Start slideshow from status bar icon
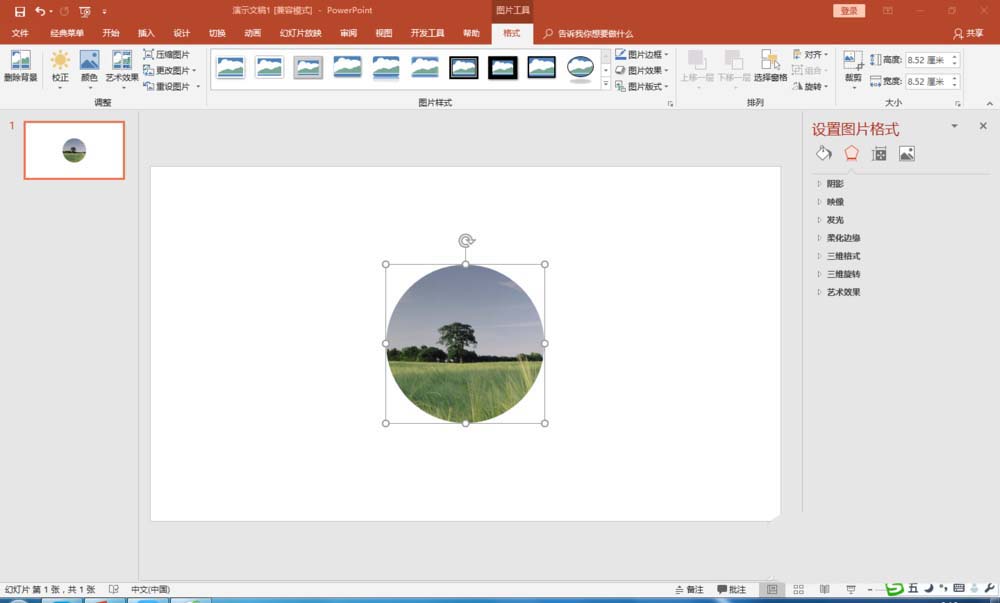Image resolution: width=1000 pixels, height=603 pixels. [x=851, y=590]
